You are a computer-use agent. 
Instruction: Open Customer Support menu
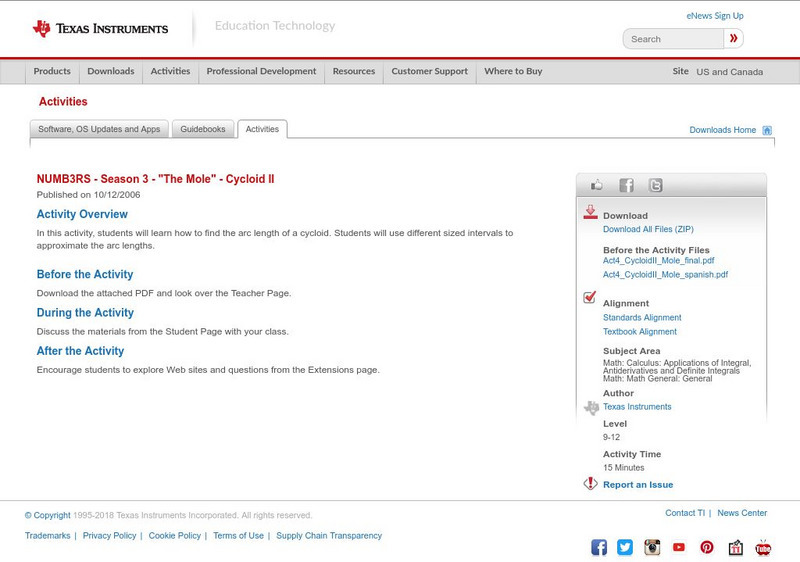[x=430, y=71]
